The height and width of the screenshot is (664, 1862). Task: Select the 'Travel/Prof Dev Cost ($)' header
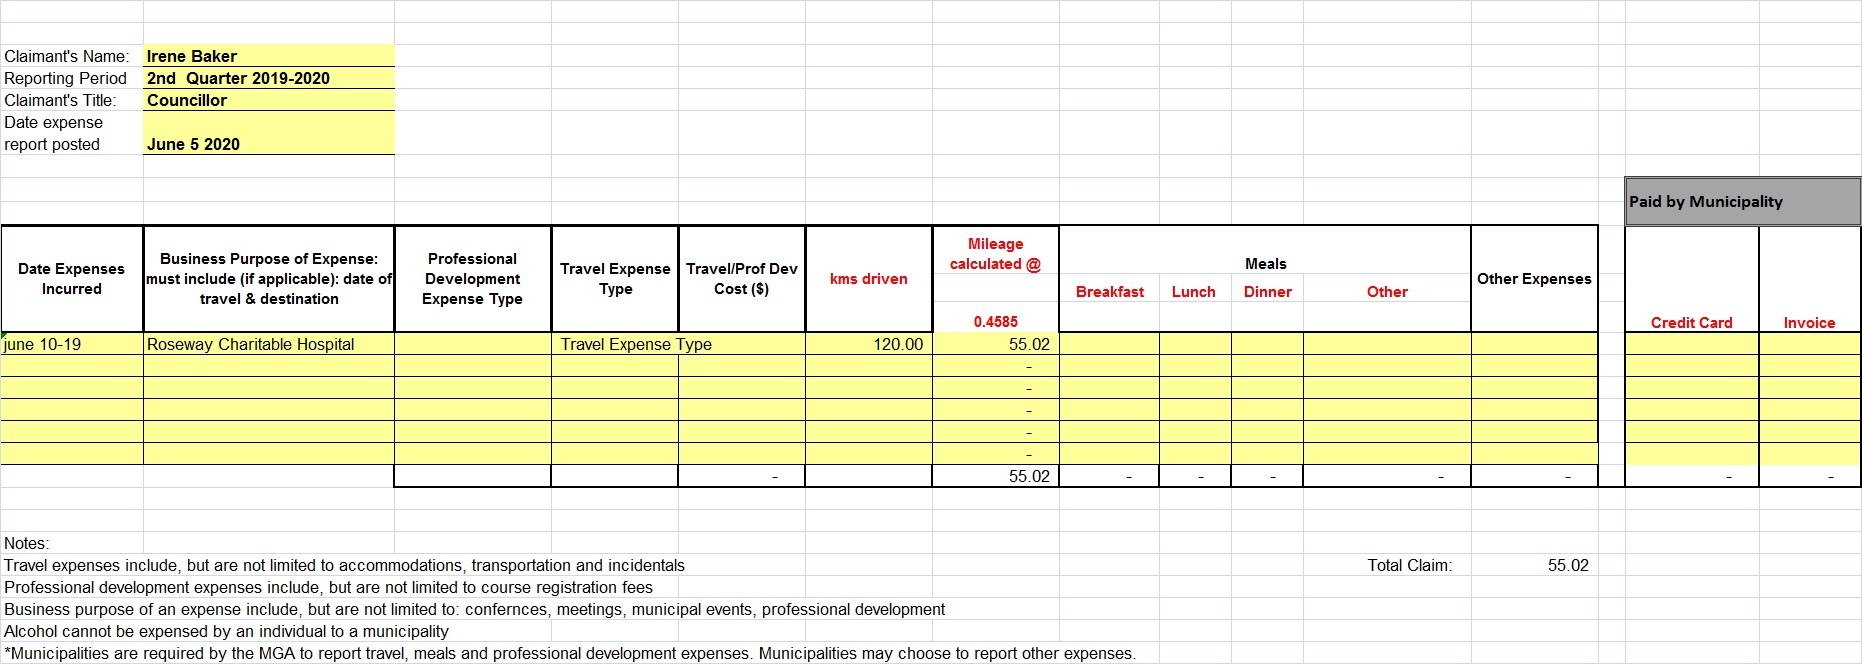742,279
